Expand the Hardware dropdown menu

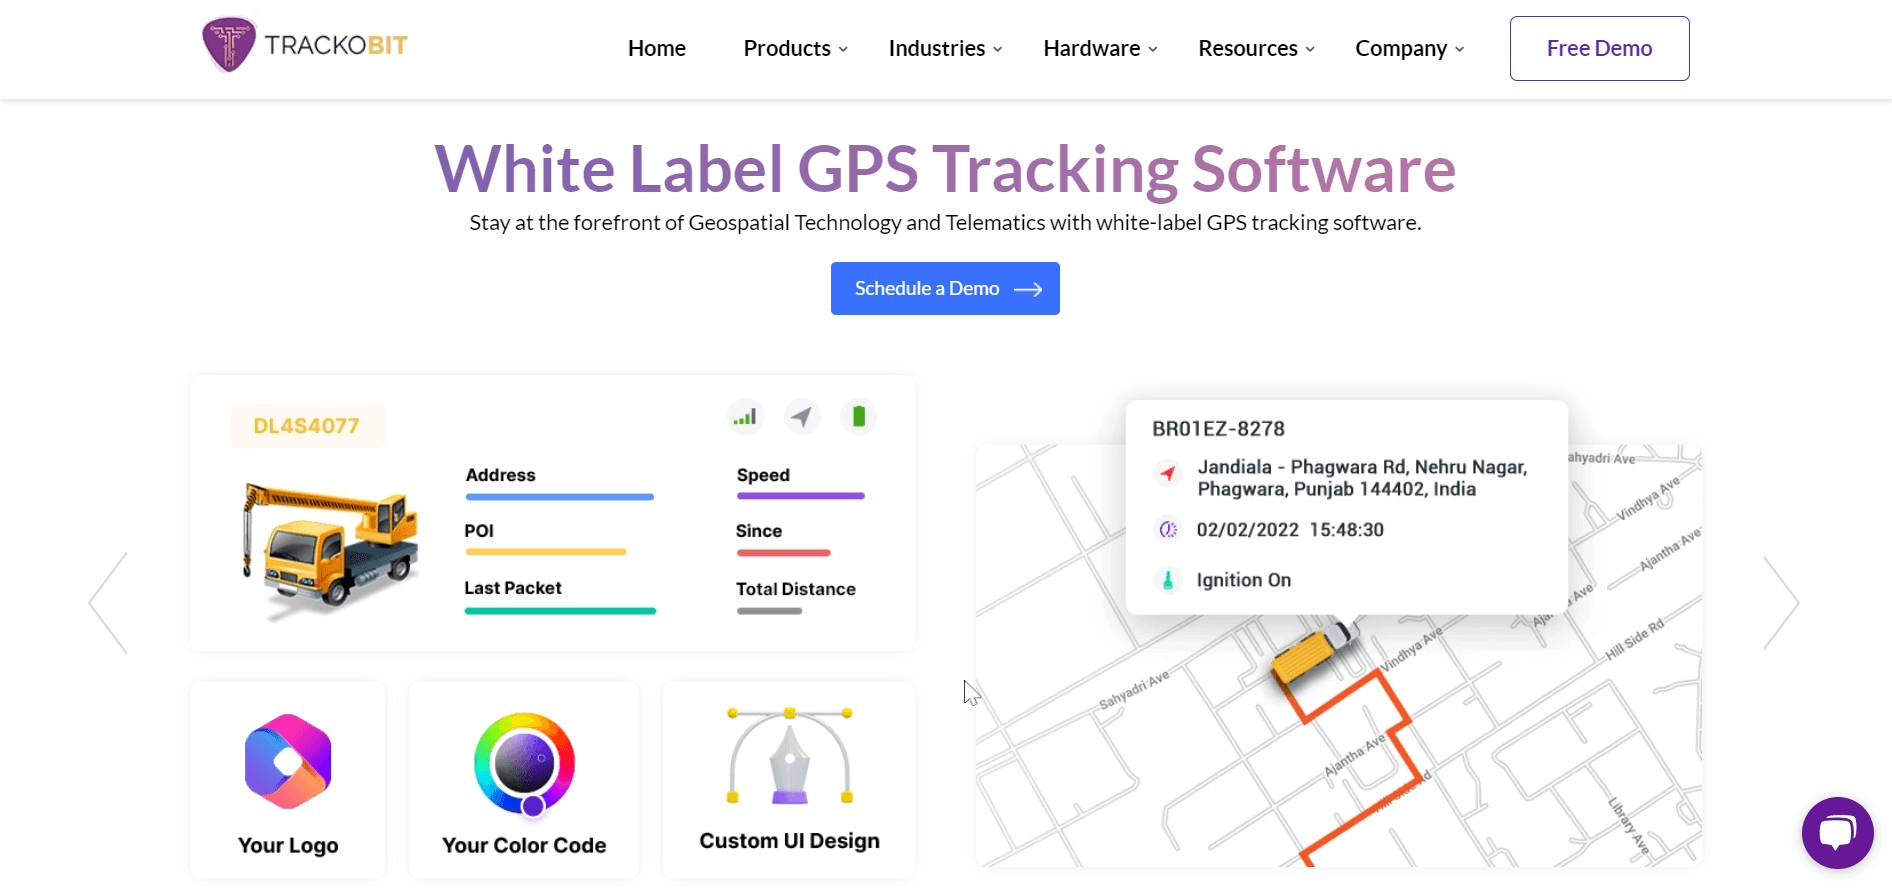click(x=1101, y=48)
